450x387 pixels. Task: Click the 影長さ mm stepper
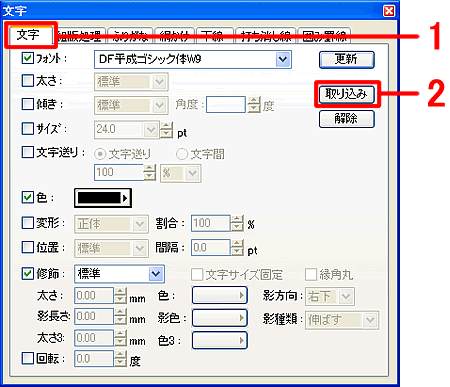tap(120, 316)
